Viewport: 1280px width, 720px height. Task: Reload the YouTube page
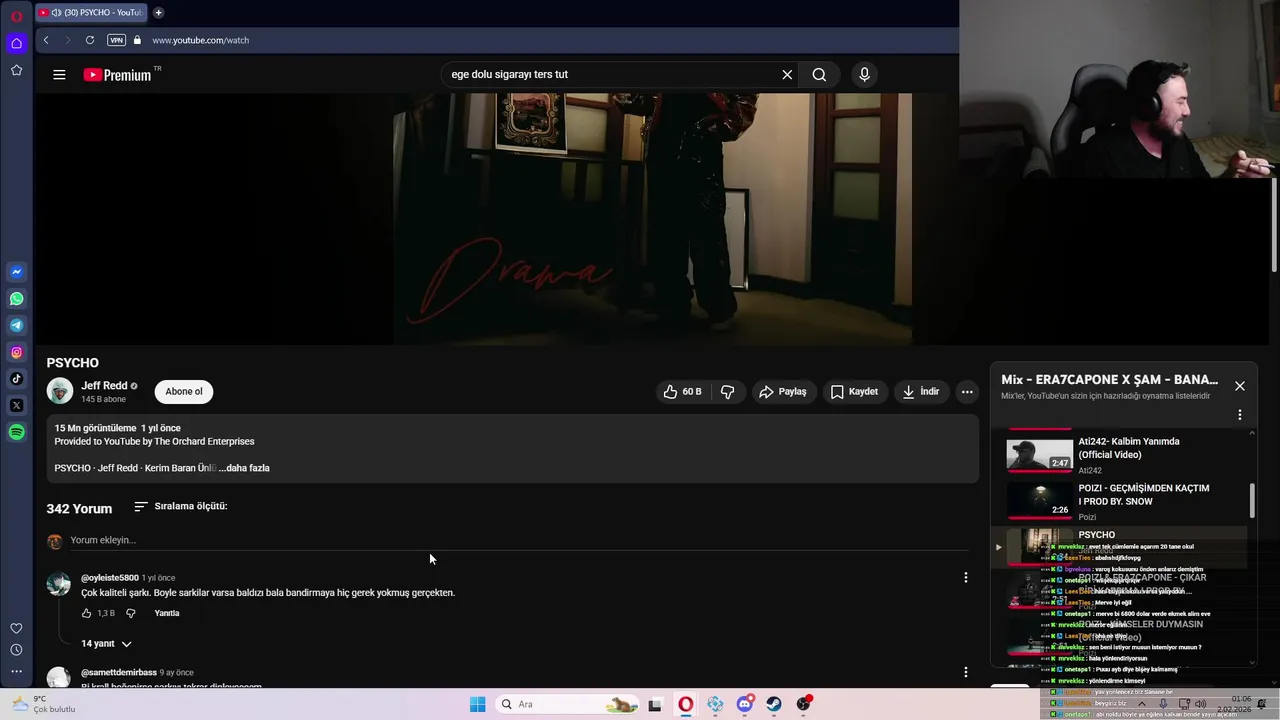click(90, 40)
